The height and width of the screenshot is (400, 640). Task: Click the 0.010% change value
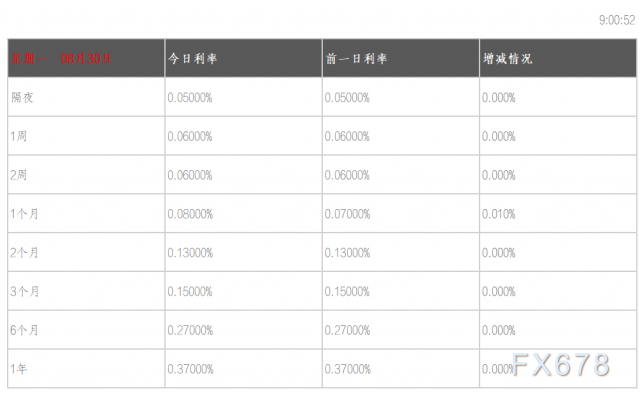point(498,214)
